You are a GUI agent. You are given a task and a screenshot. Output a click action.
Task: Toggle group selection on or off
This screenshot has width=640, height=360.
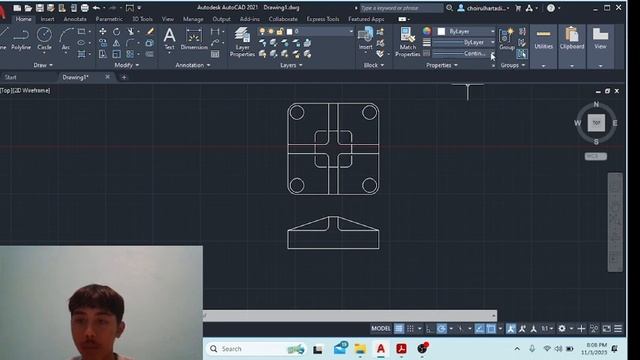[x=522, y=54]
